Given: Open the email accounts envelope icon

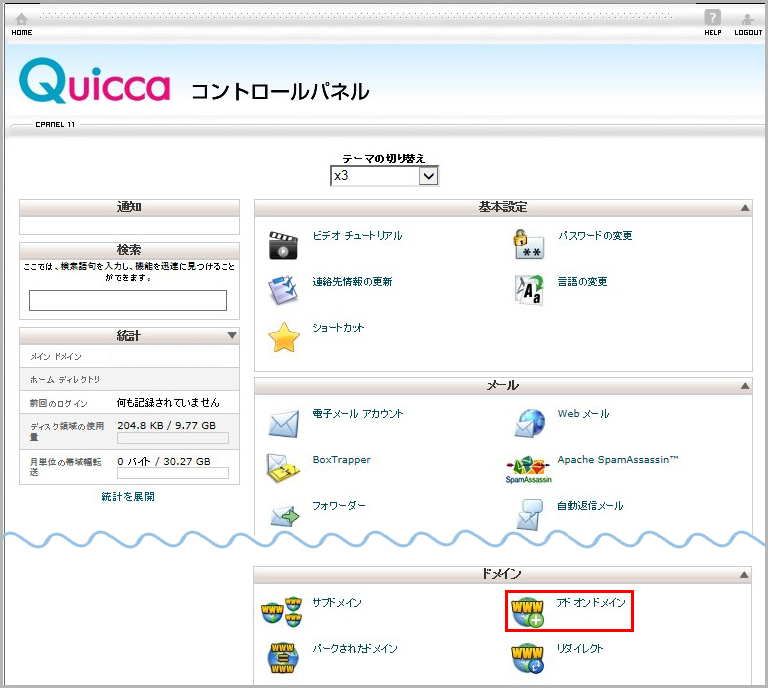Looking at the screenshot, I should 284,423.
